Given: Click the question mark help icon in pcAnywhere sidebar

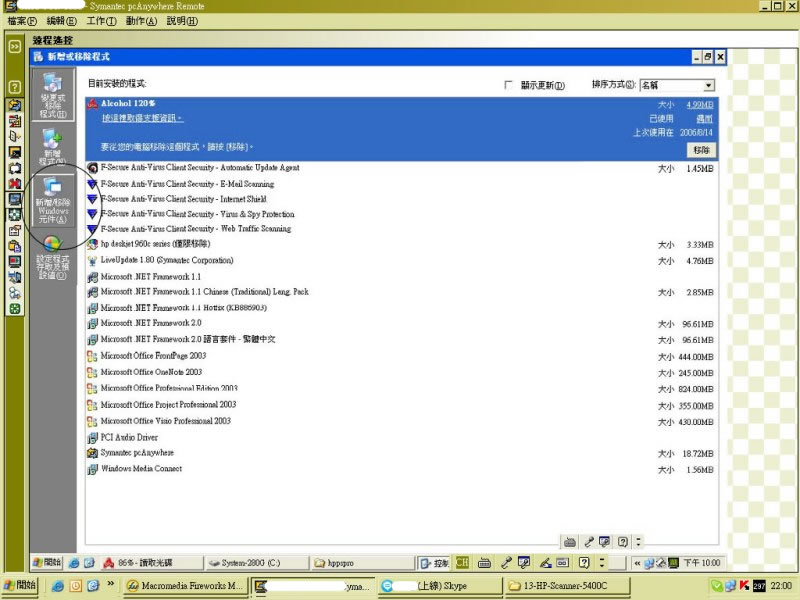Looking at the screenshot, I should click(x=15, y=87).
